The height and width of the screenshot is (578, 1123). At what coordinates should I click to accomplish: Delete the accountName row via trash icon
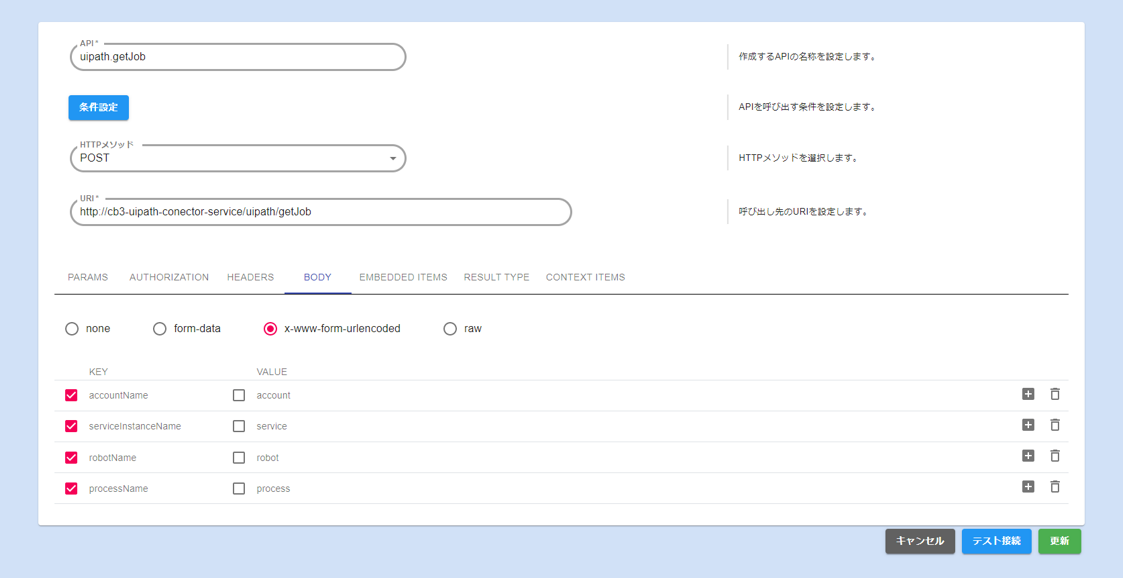1055,394
